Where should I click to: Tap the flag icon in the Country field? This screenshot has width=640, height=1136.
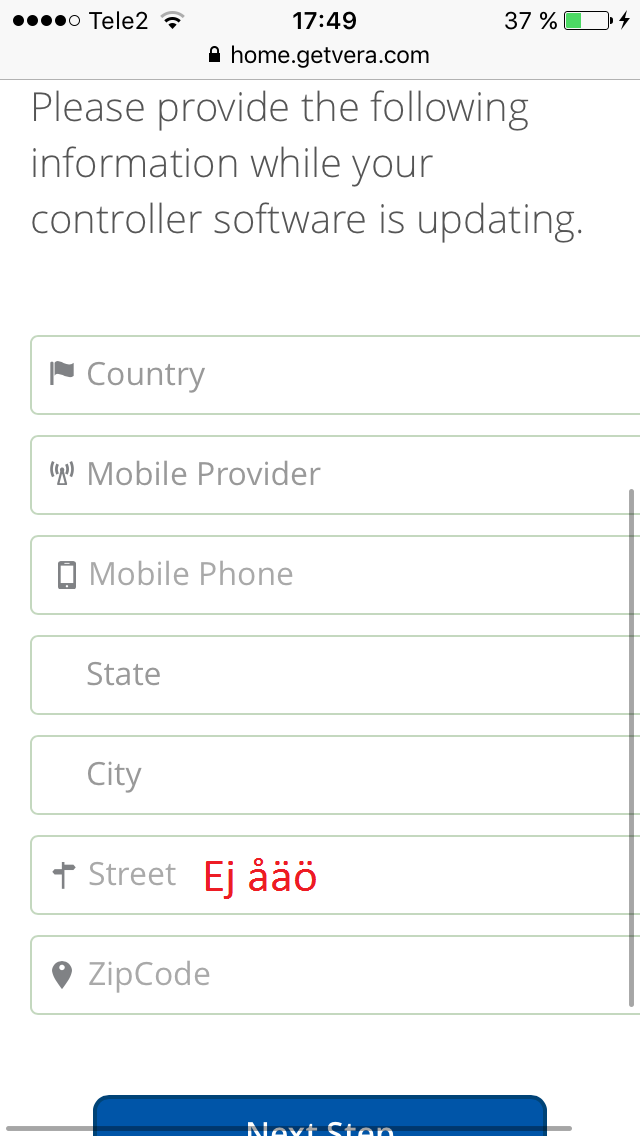[x=62, y=373]
